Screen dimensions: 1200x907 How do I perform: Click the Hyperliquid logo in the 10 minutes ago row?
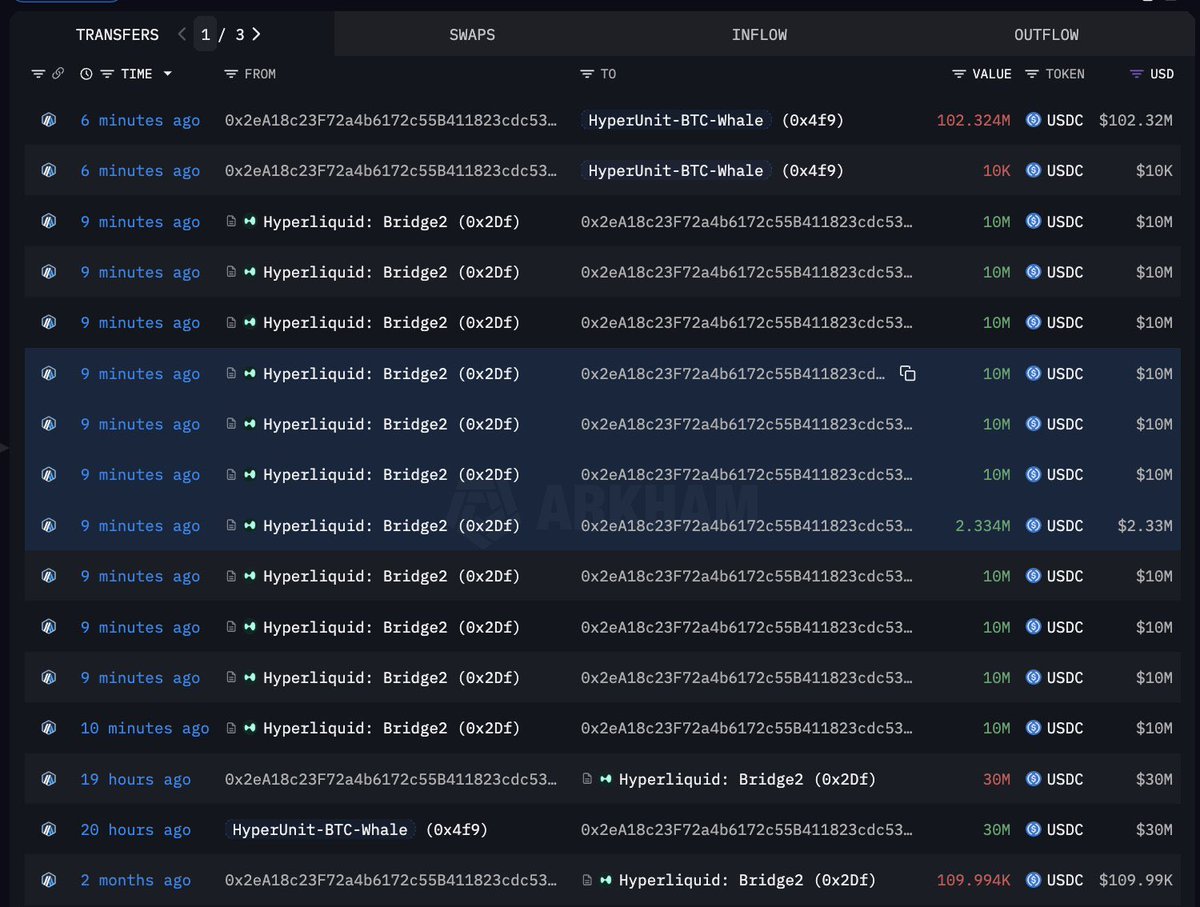click(250, 729)
